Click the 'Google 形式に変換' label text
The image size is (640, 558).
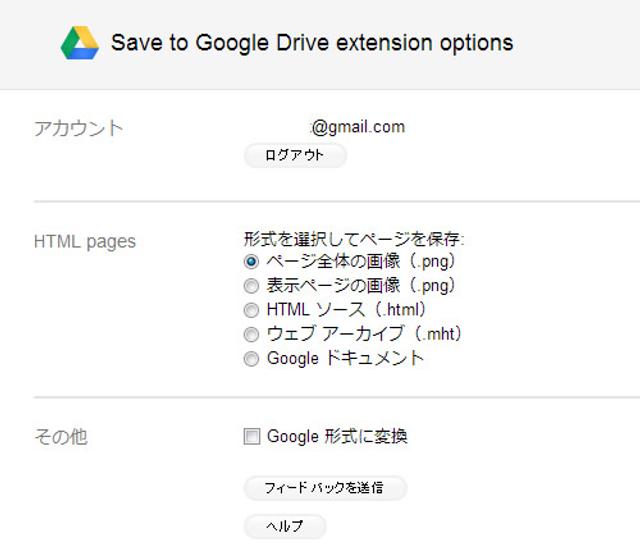pyautogui.click(x=337, y=436)
